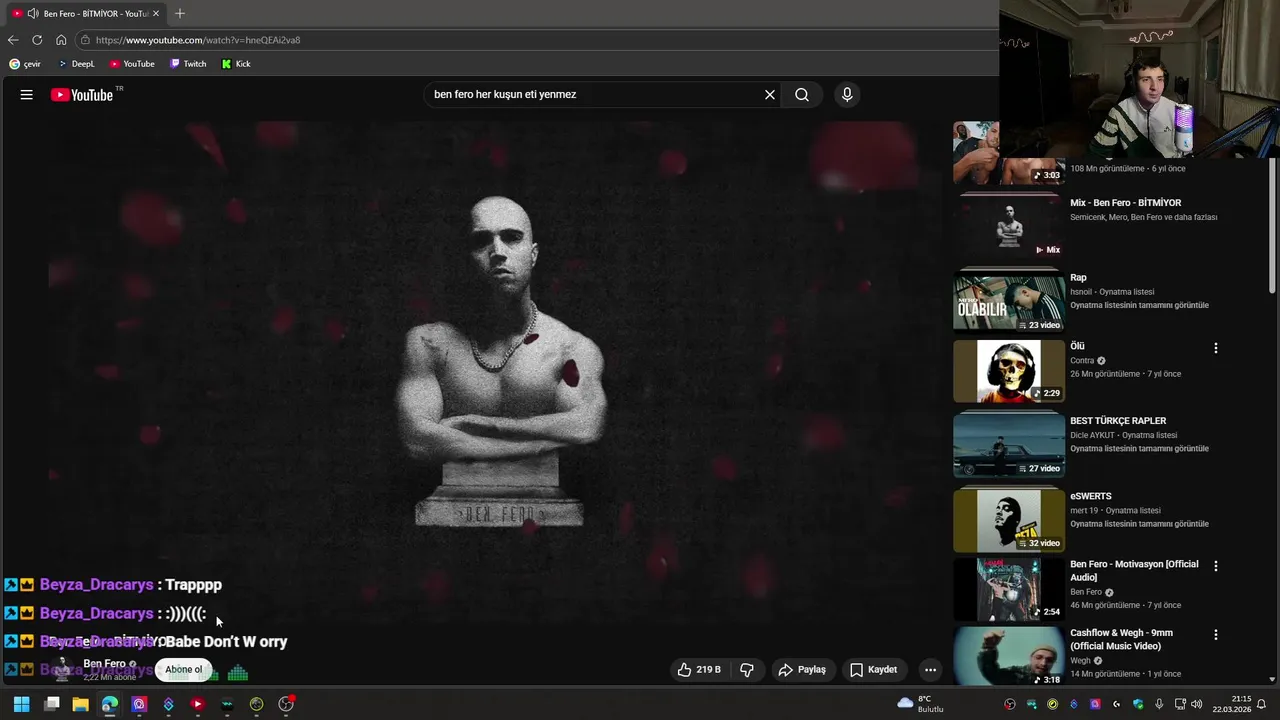Open the weather widget showing 8°C Bulutlu
The height and width of the screenshot is (720, 1280).
[x=921, y=704]
